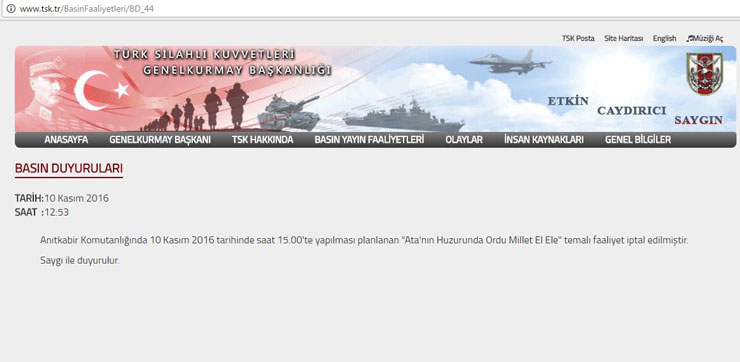This screenshot has width=740, height=362.
Task: Open TSK HAKKINDA menu
Action: [x=262, y=140]
